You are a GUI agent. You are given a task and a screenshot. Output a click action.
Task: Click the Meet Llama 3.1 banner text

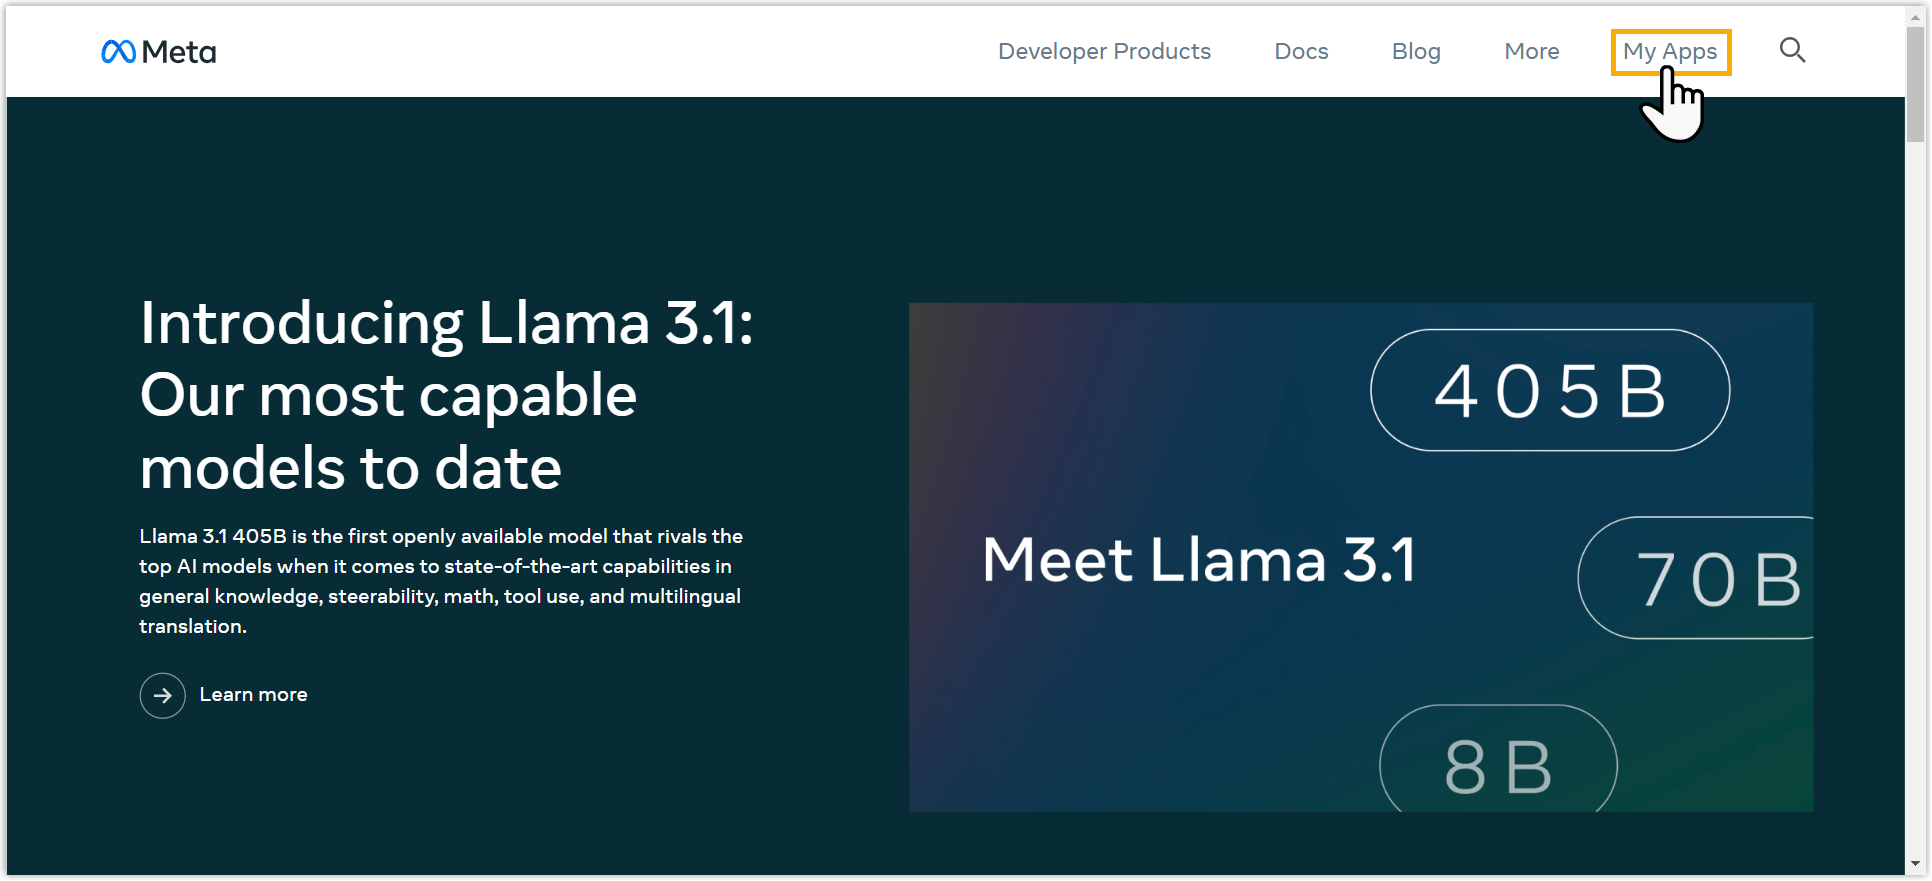coord(1198,559)
